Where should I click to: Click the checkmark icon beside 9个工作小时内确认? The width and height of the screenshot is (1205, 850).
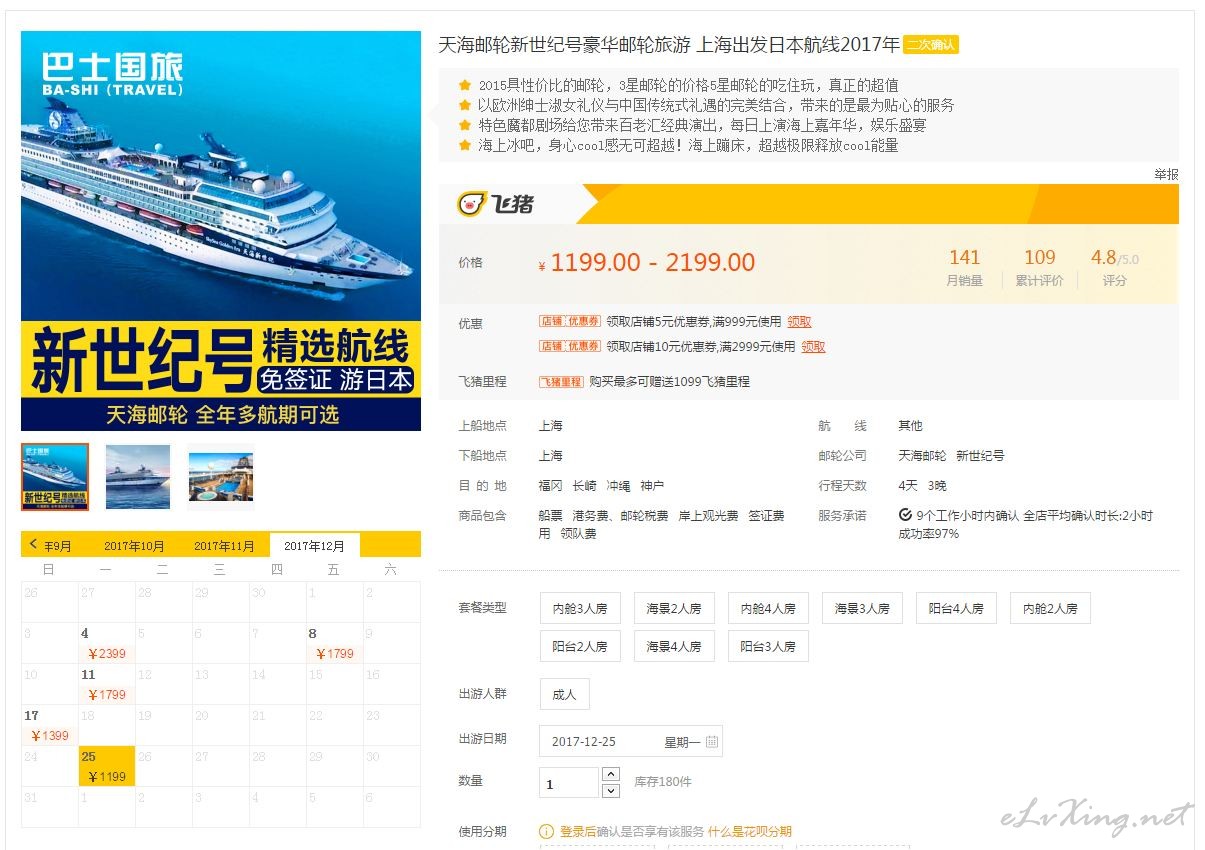[x=905, y=516]
